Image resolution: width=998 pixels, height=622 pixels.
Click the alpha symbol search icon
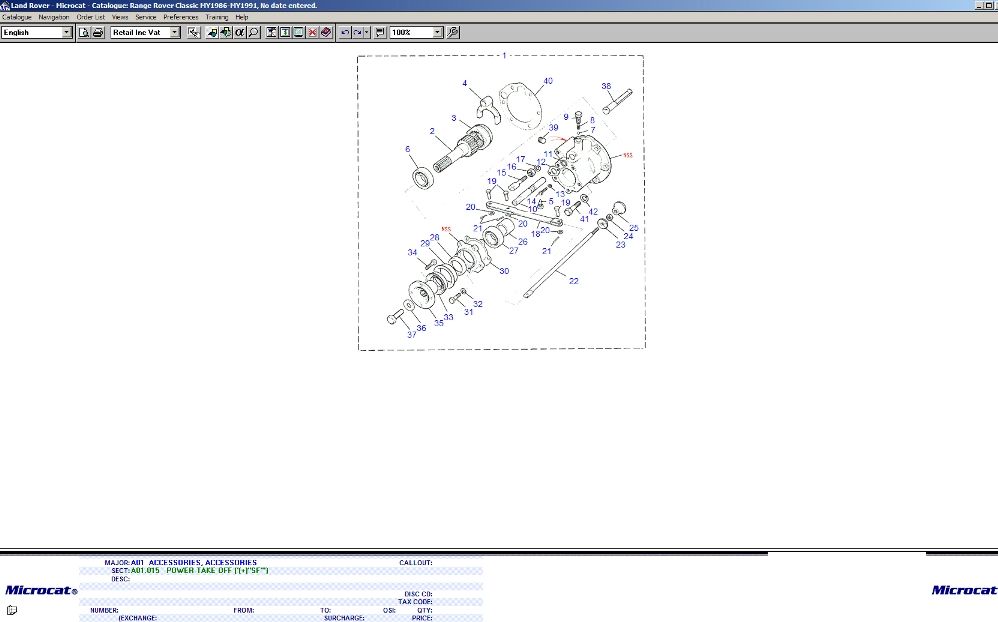[239, 32]
